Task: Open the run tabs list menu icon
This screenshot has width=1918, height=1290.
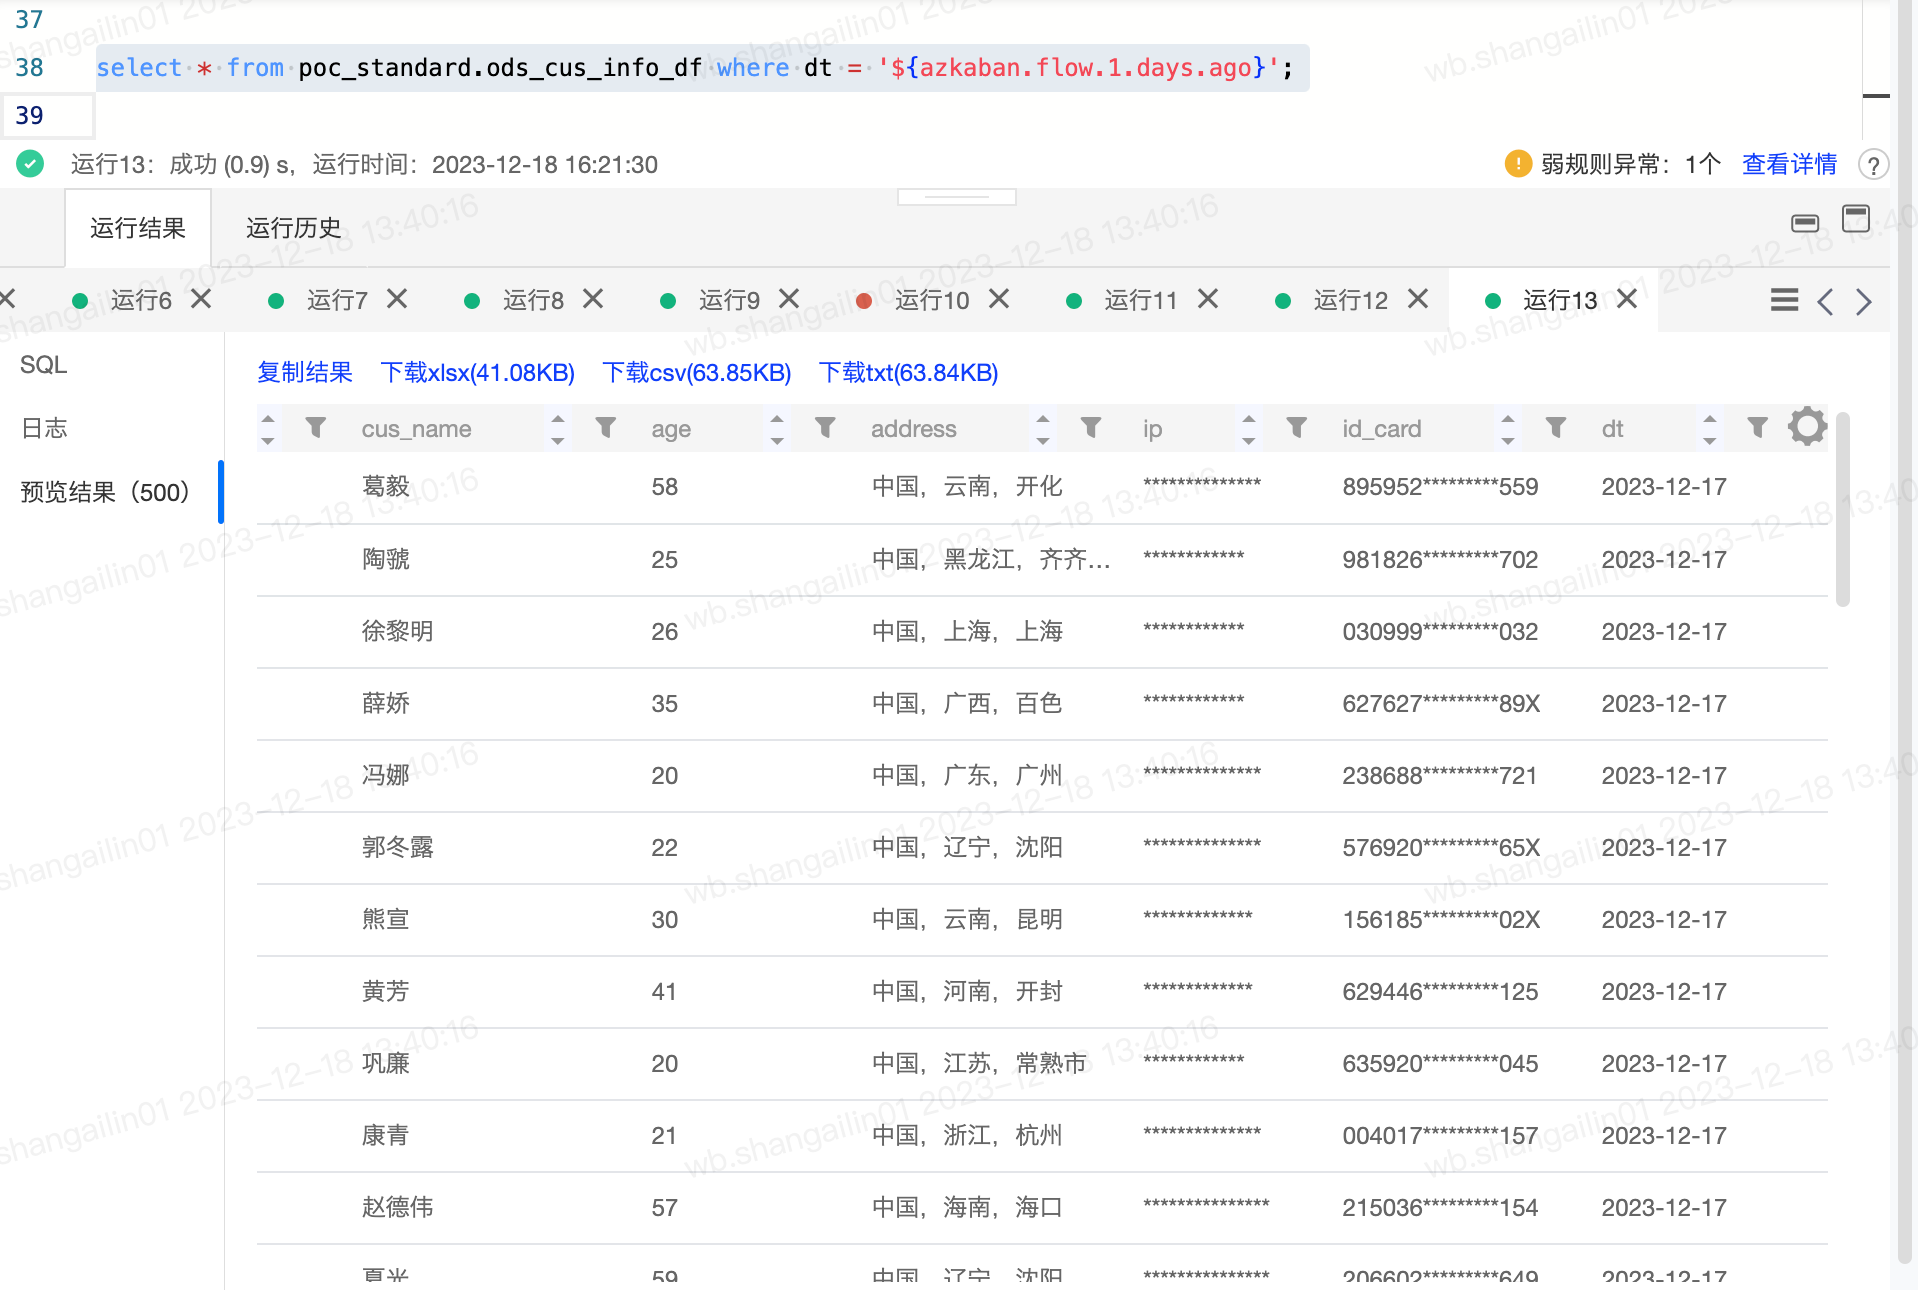Action: (x=1784, y=300)
